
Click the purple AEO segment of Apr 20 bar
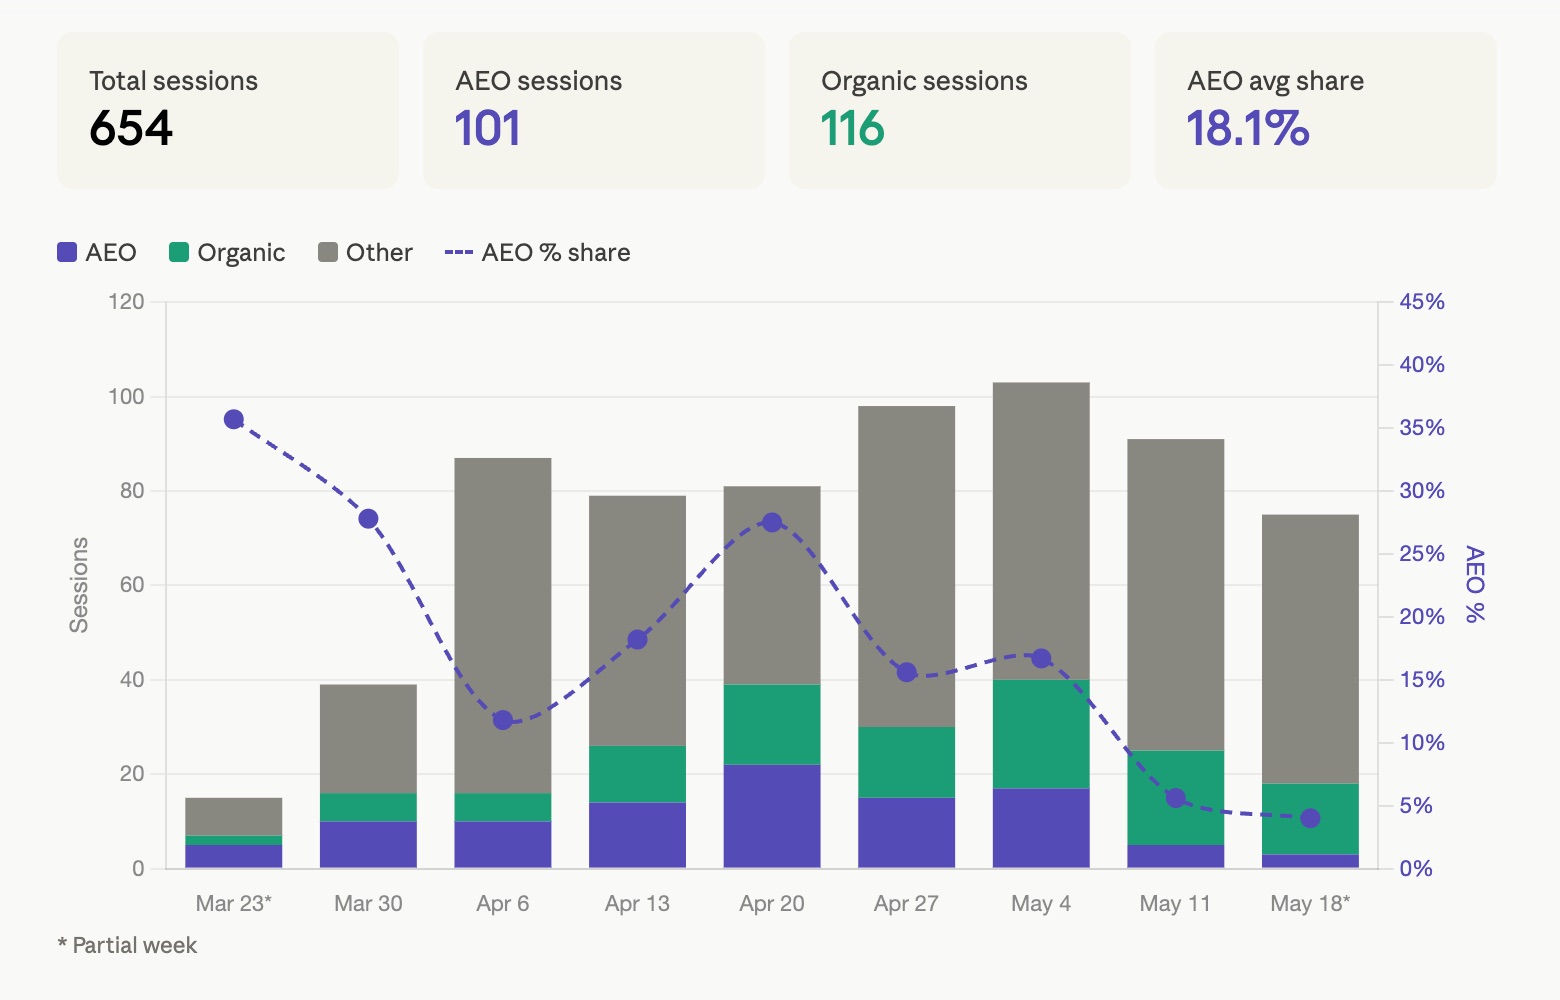click(772, 816)
